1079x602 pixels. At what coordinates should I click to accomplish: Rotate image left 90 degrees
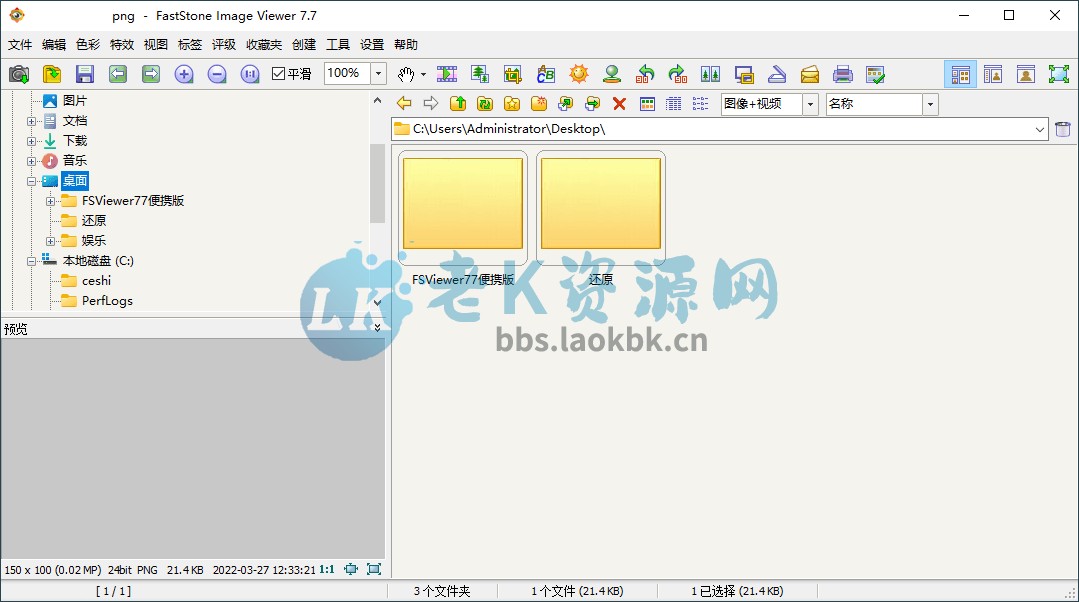pyautogui.click(x=645, y=74)
